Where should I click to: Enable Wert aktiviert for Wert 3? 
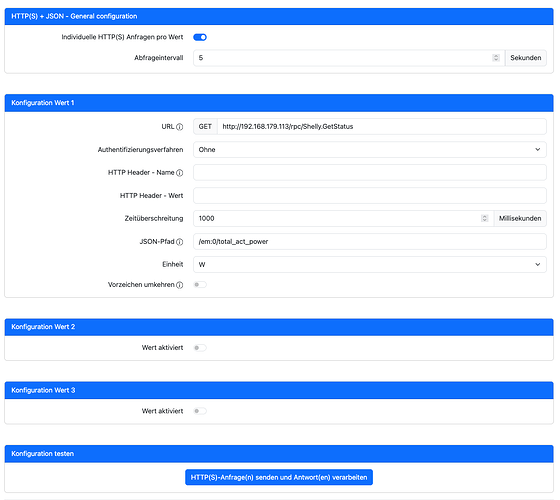pyautogui.click(x=200, y=411)
